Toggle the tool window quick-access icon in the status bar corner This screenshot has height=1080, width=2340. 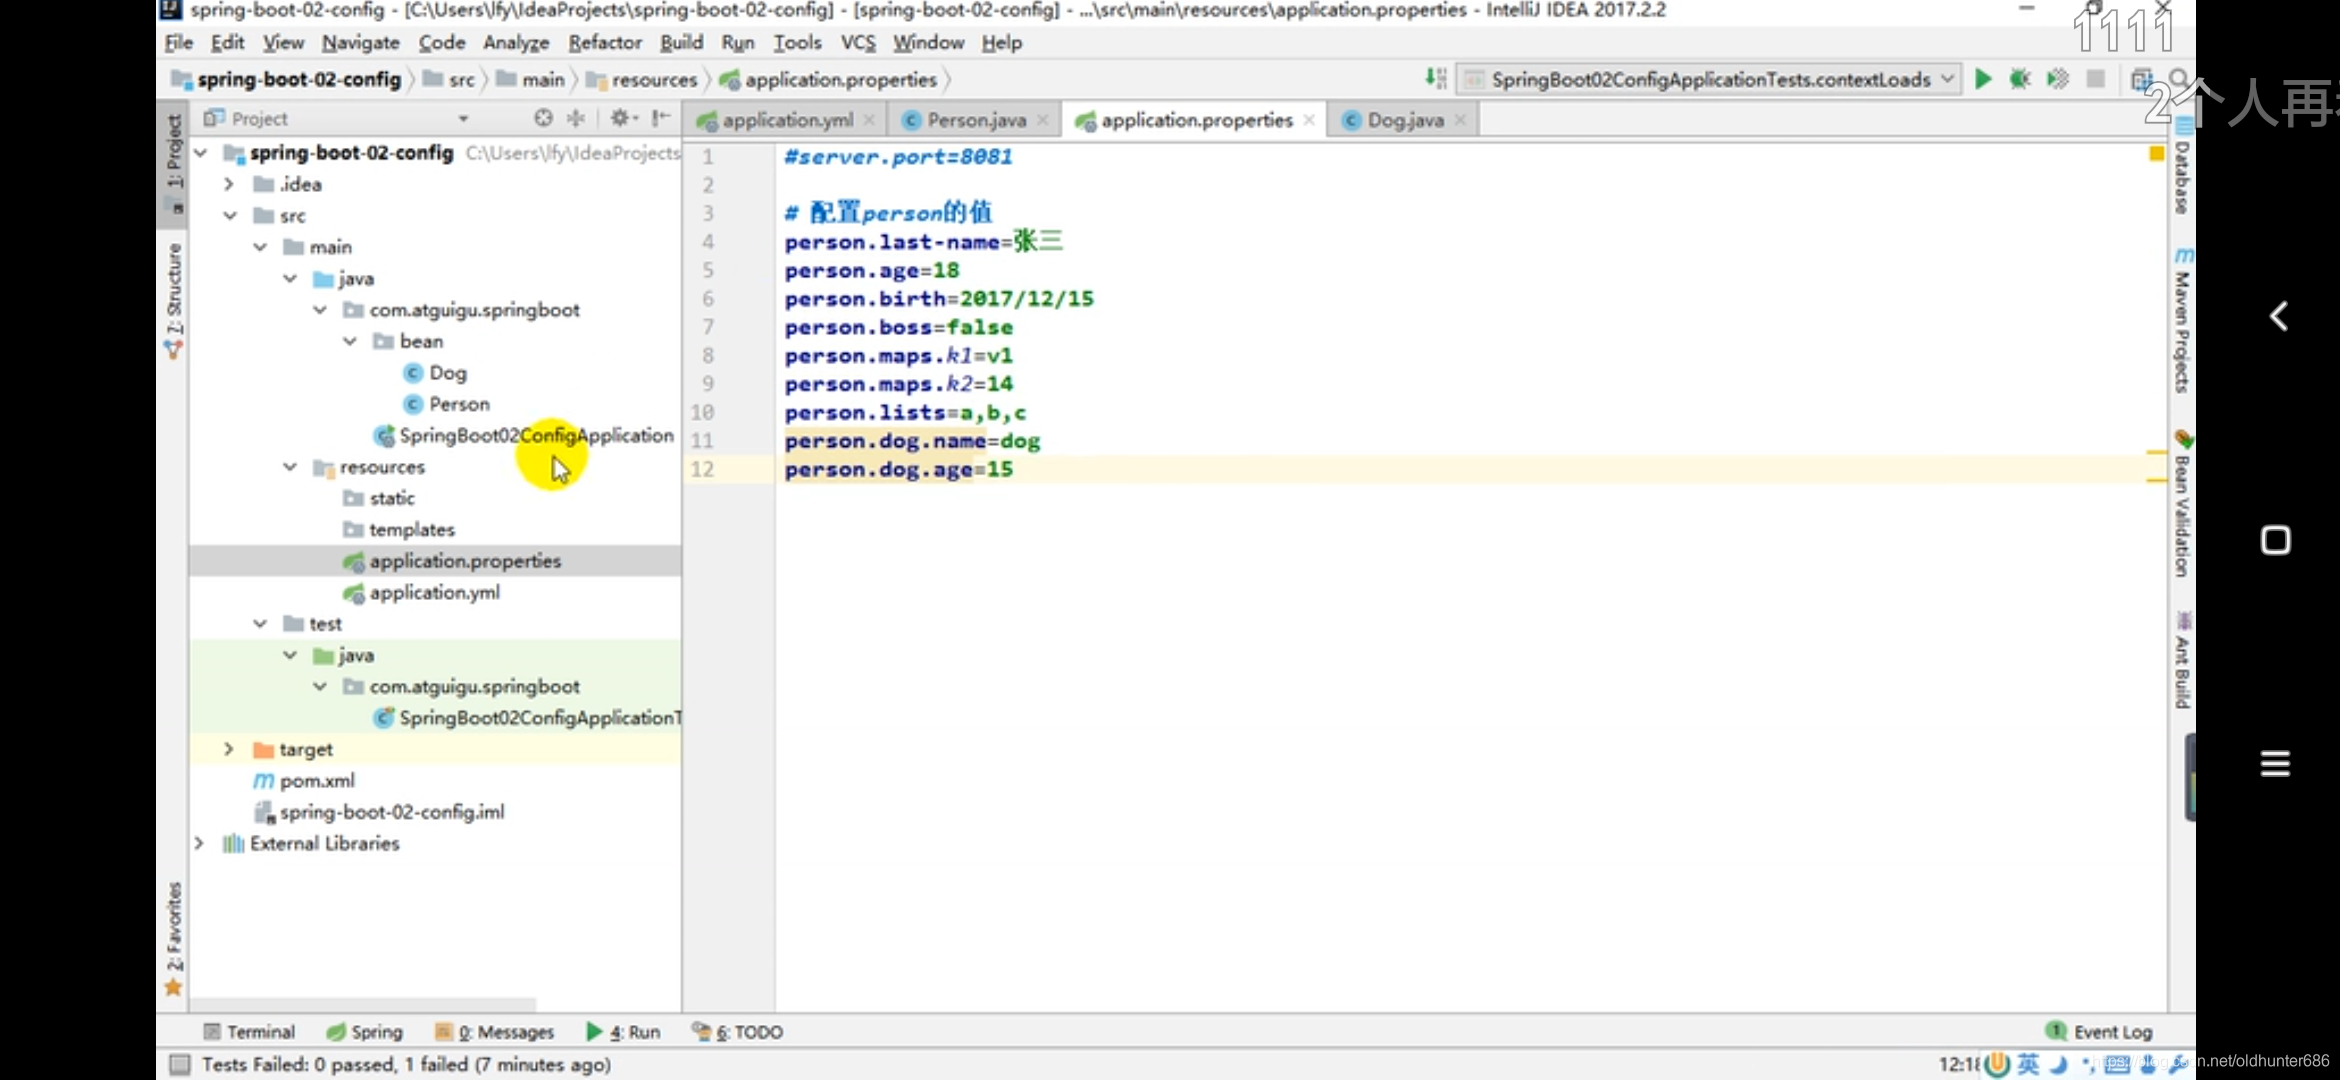(x=180, y=1064)
